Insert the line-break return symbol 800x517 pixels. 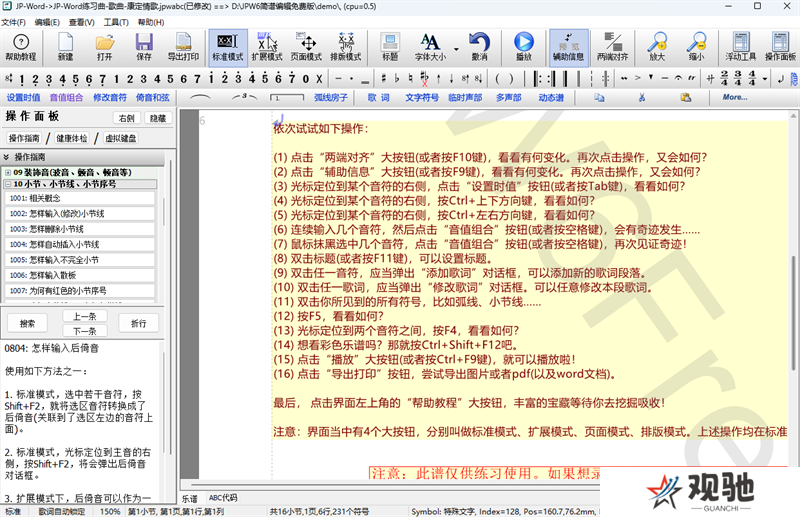point(781,78)
